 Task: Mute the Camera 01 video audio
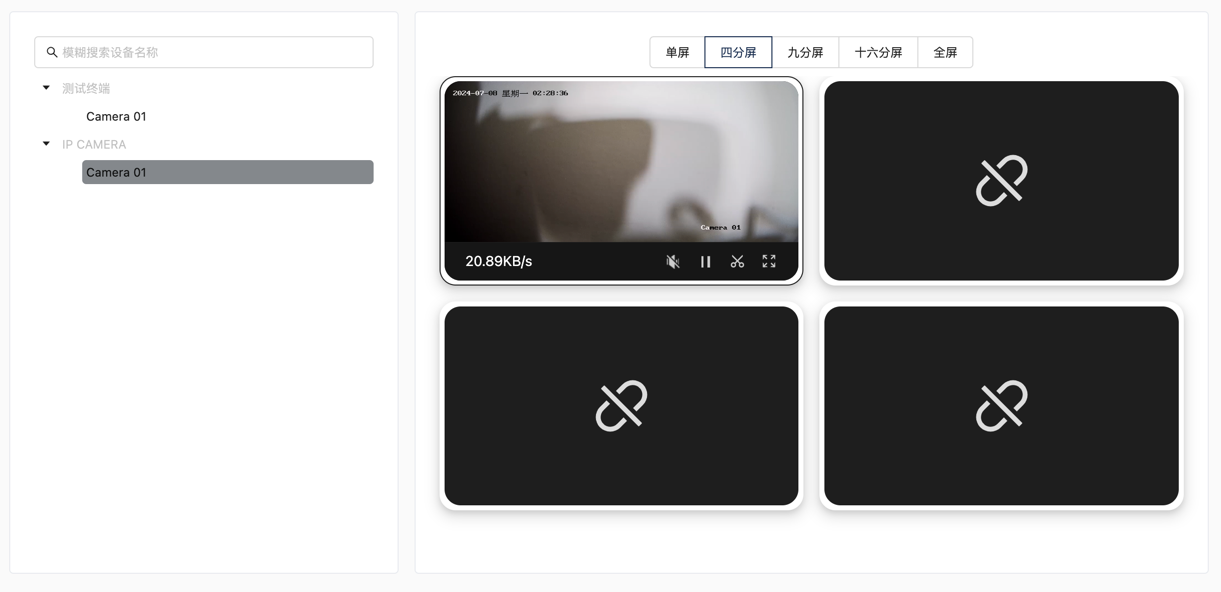coord(673,261)
